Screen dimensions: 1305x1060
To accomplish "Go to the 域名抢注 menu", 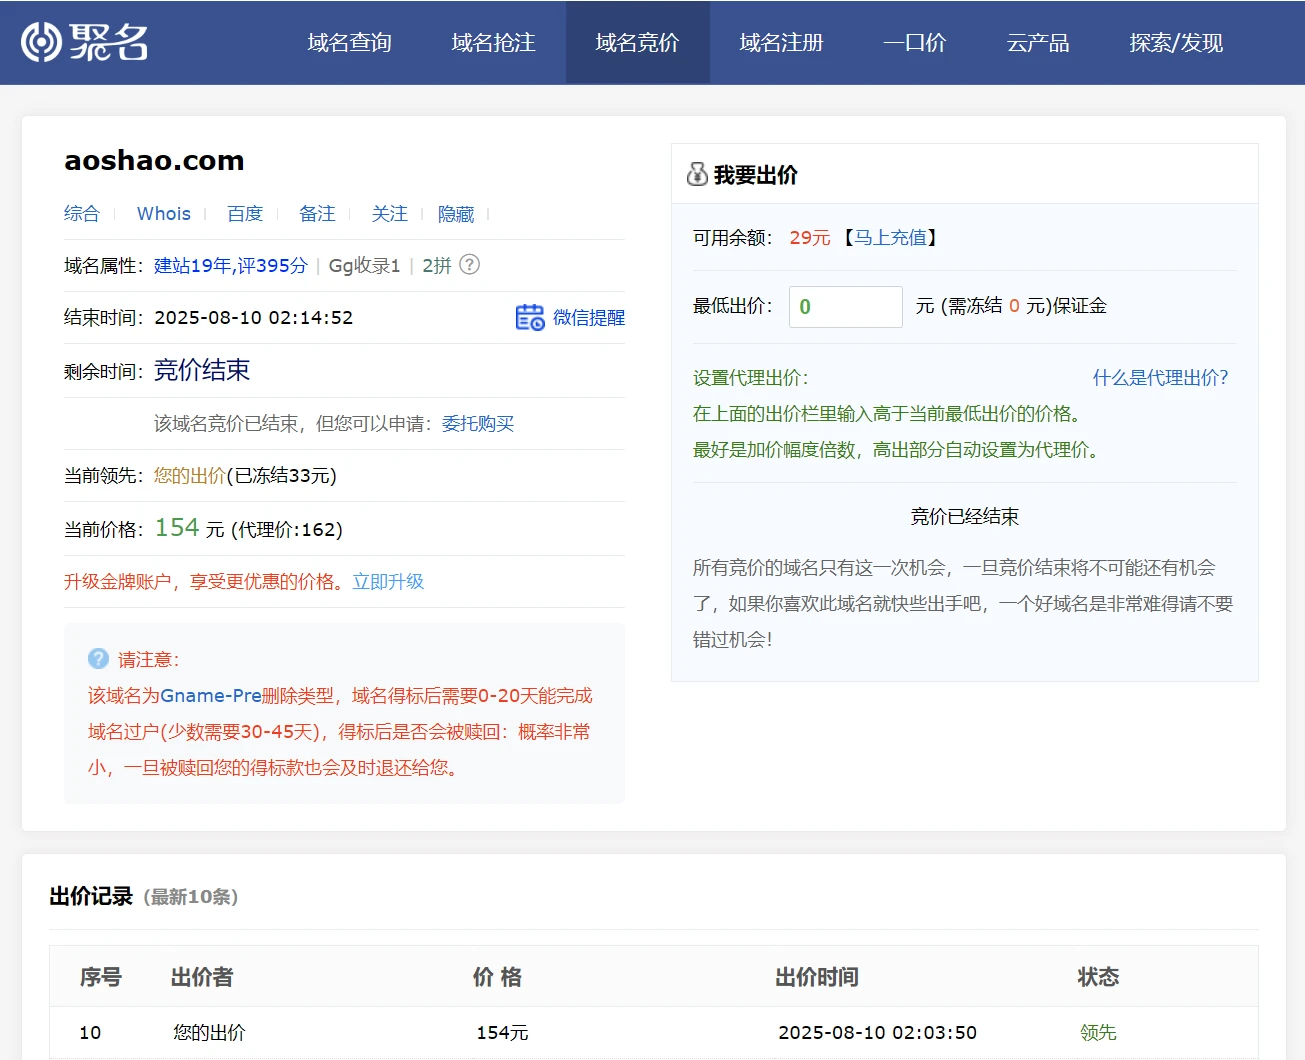I will click(x=493, y=43).
